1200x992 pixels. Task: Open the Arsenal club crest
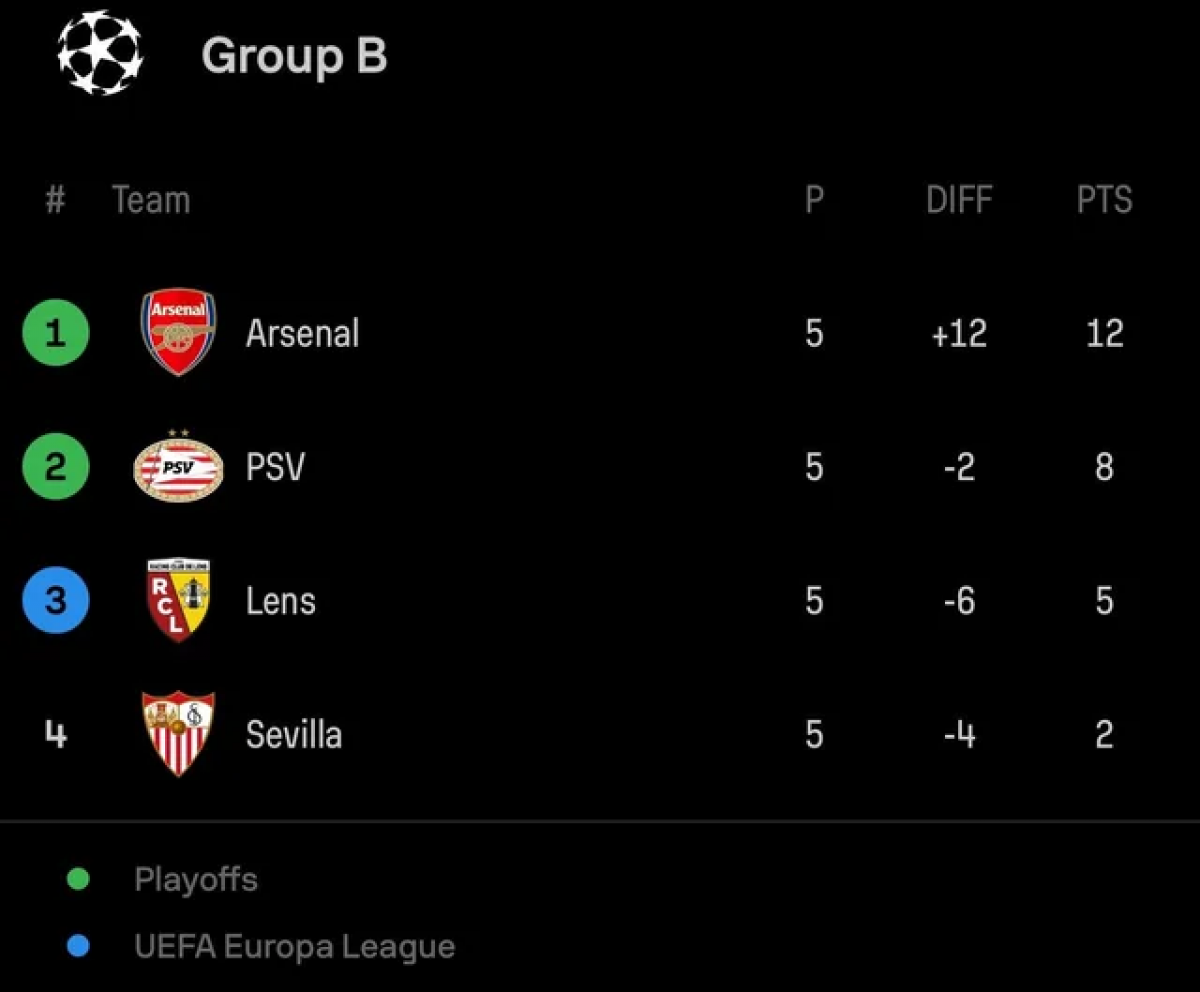[x=178, y=332]
